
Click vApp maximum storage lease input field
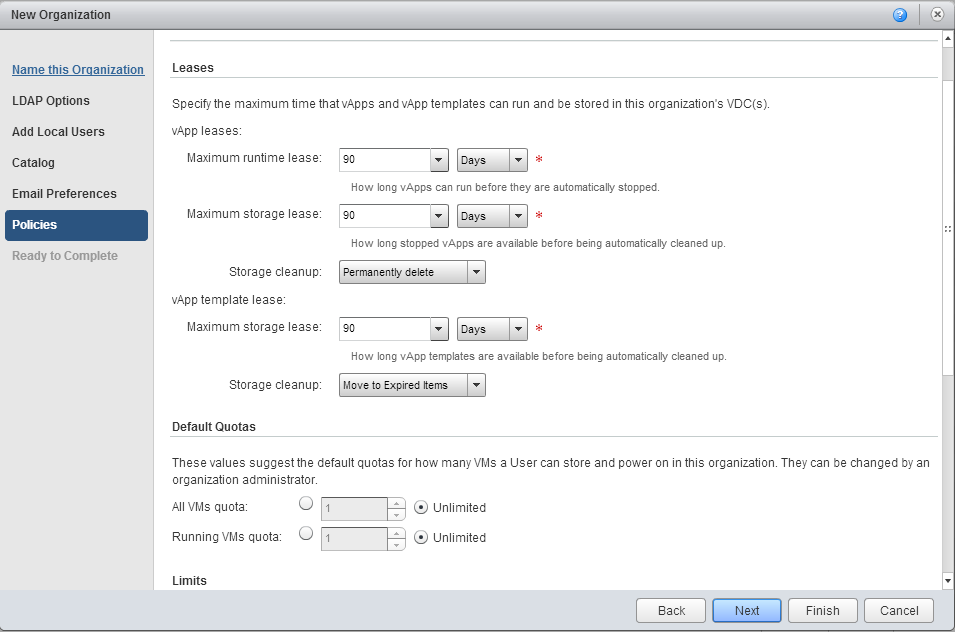coord(384,216)
